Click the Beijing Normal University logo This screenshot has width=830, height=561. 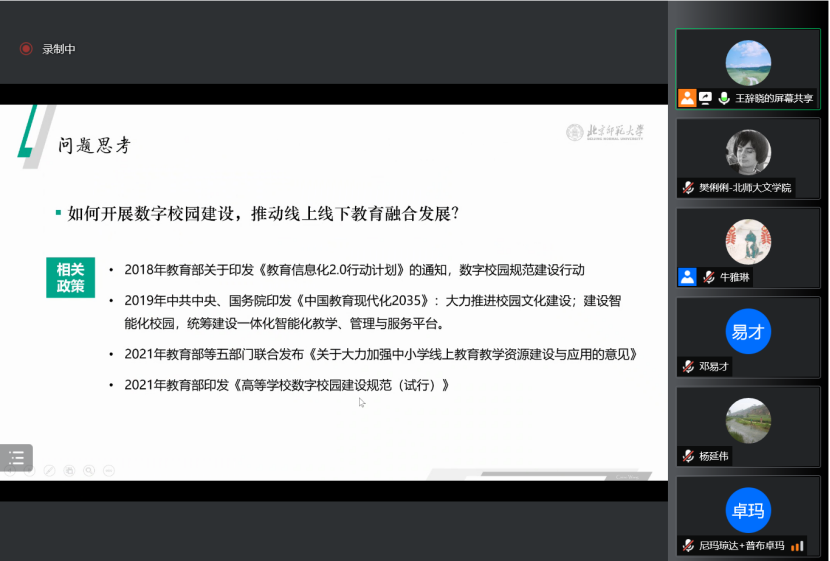click(605, 132)
